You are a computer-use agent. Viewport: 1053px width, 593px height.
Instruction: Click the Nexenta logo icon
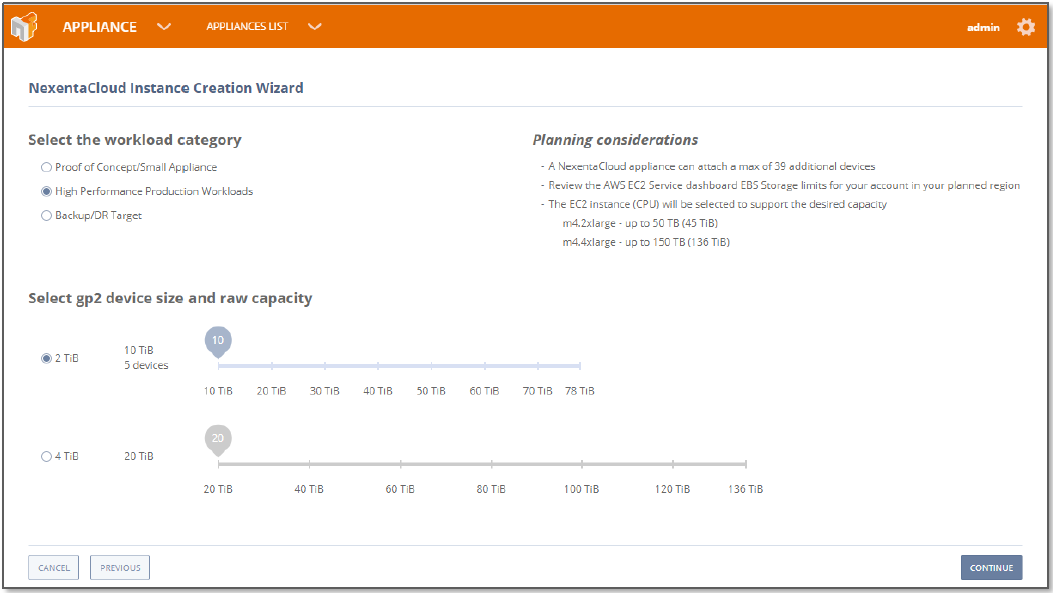tap(24, 27)
